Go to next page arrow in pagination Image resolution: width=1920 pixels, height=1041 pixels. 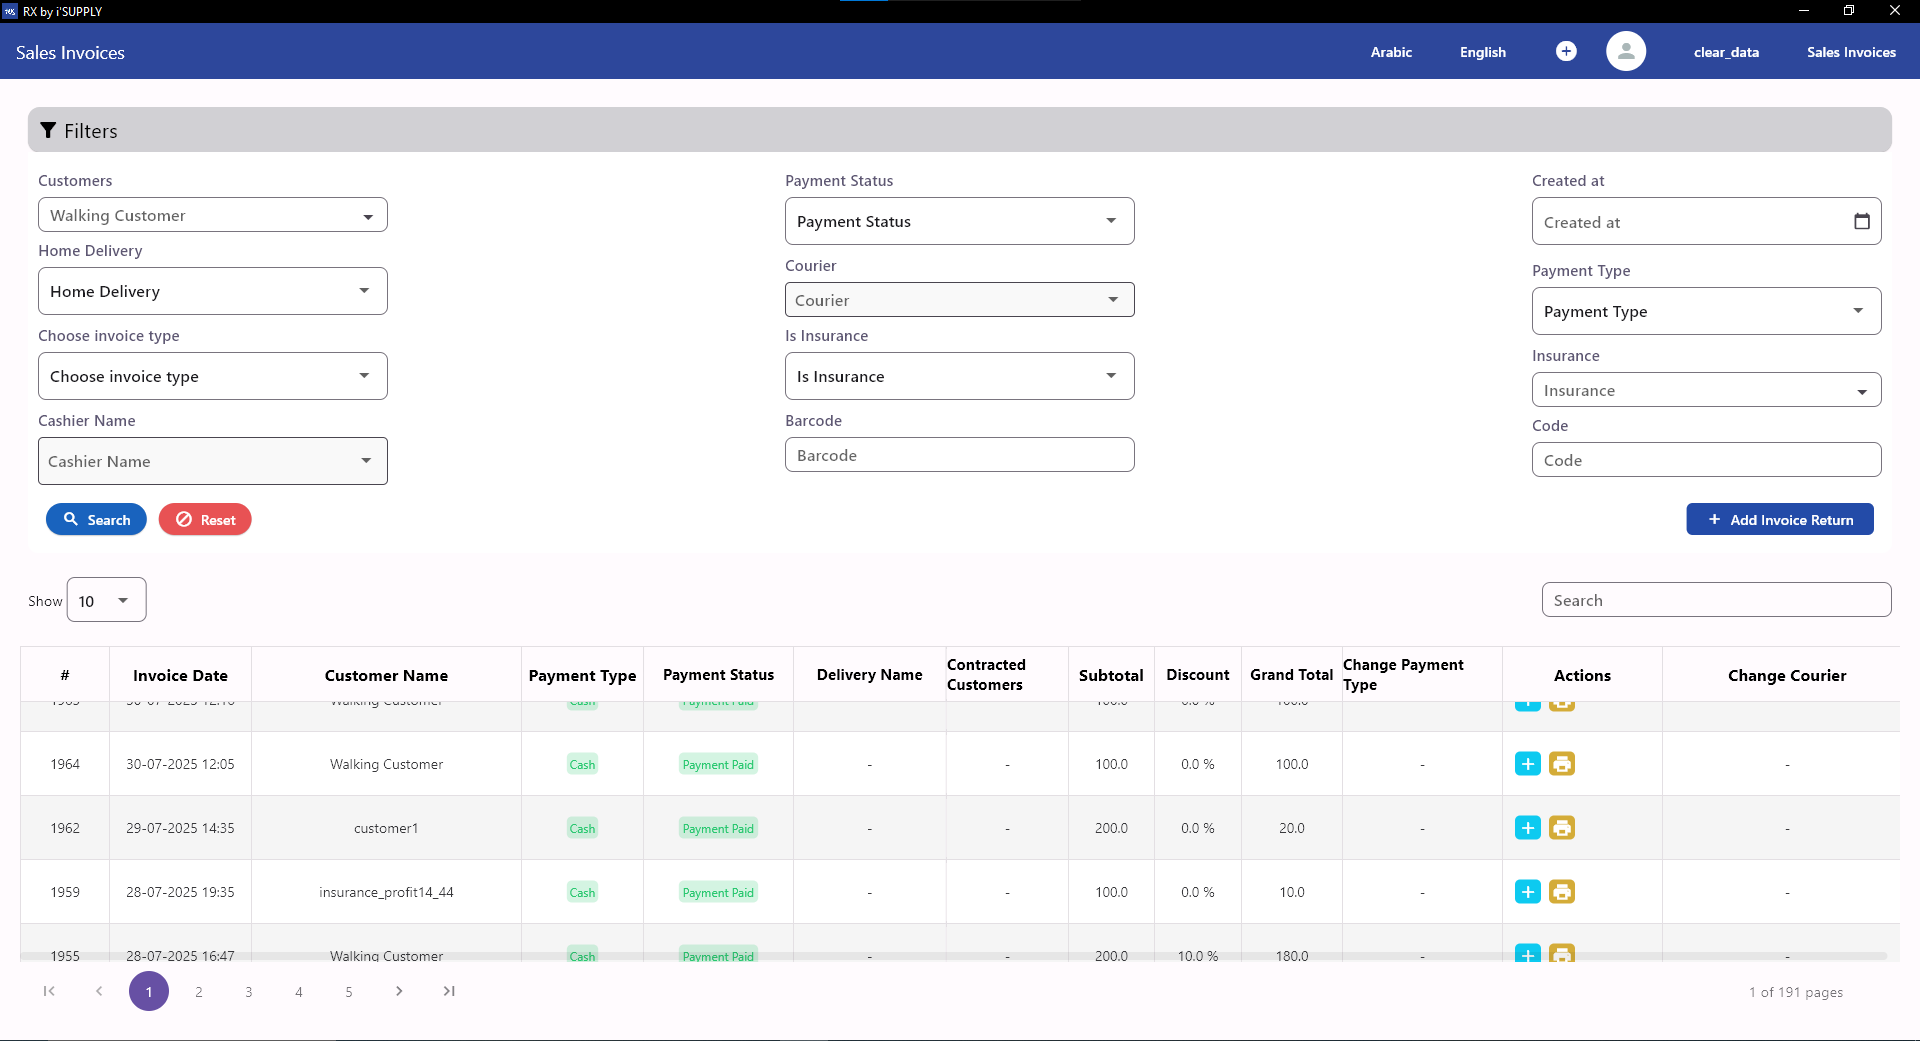[x=399, y=991]
